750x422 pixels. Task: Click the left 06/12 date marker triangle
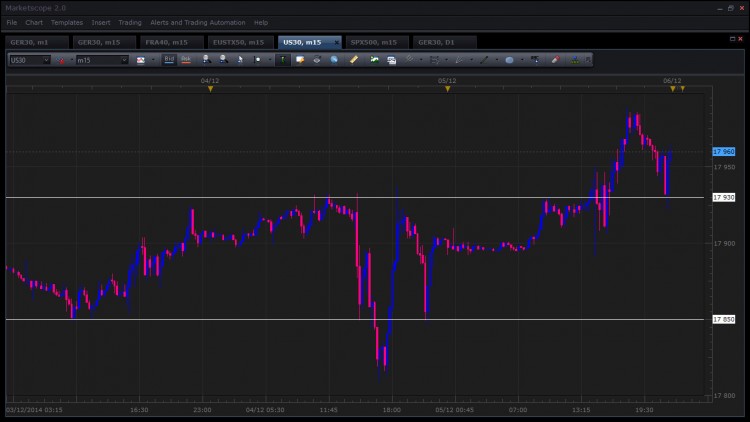673,89
